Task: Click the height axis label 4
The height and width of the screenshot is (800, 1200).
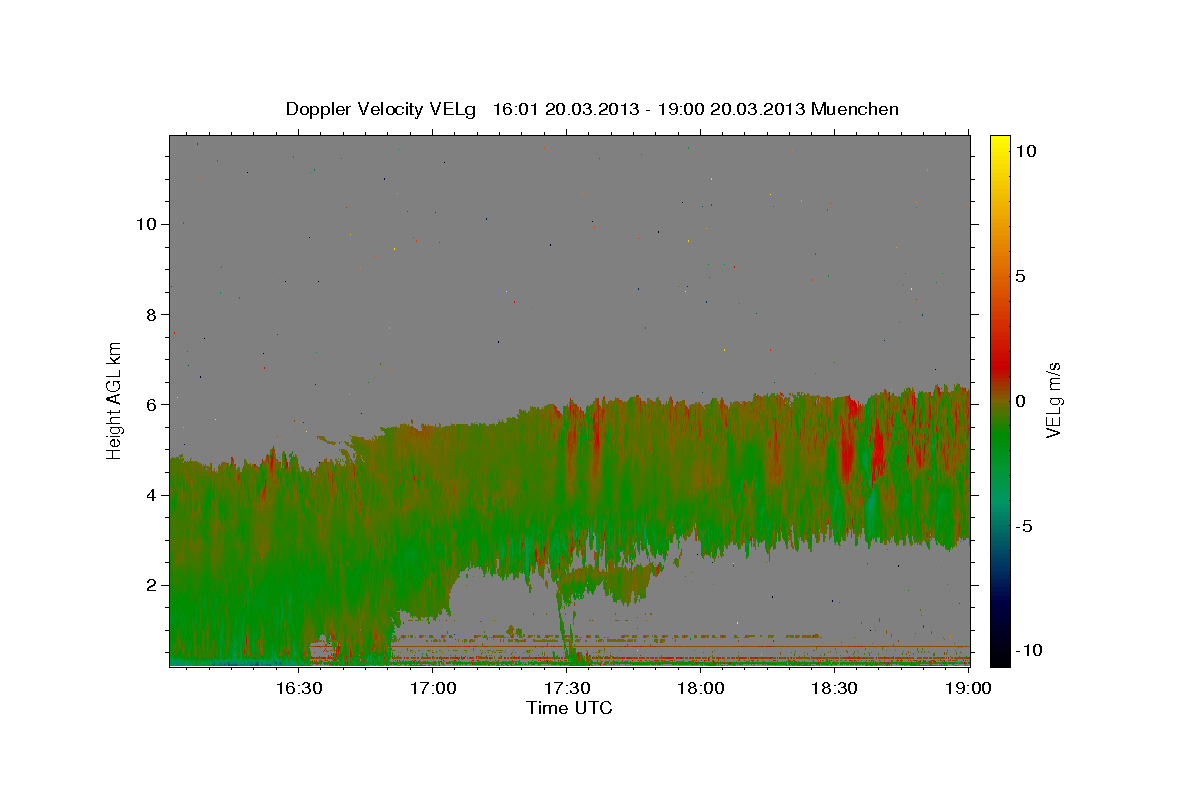Action: pyautogui.click(x=151, y=495)
